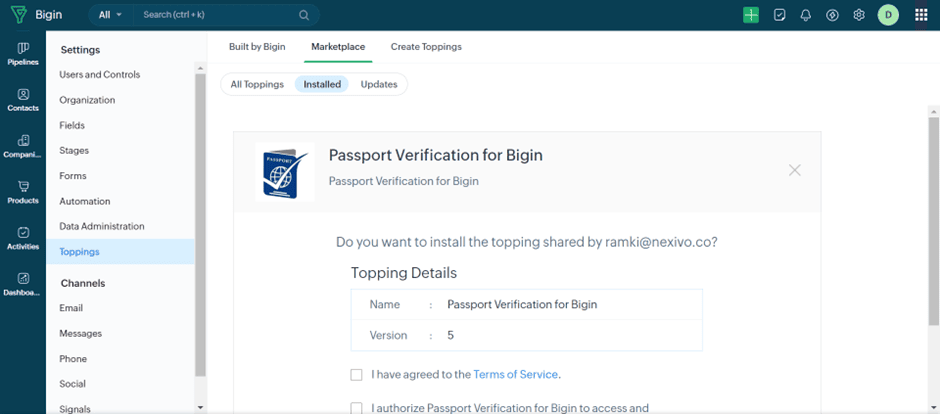
Task: Open the green quick create plus icon
Action: (x=751, y=15)
